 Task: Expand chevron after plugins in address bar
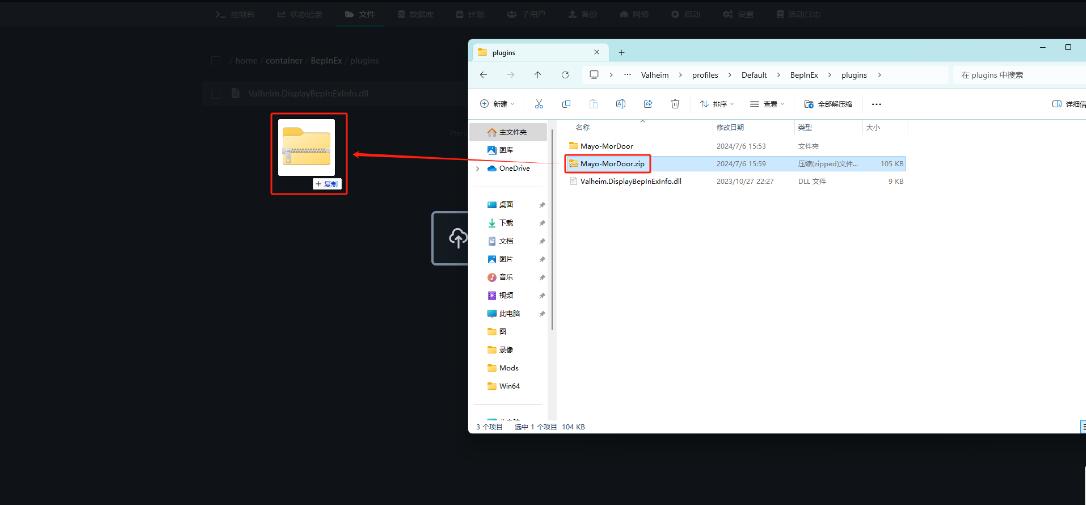click(x=880, y=75)
